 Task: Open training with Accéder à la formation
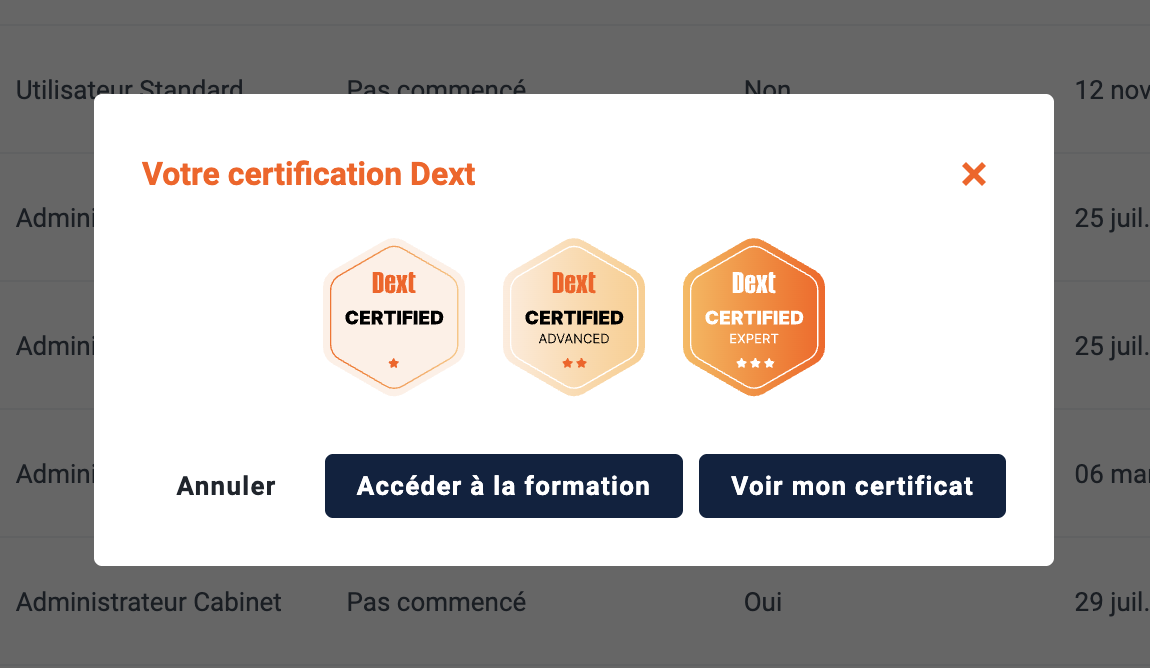pyautogui.click(x=504, y=486)
